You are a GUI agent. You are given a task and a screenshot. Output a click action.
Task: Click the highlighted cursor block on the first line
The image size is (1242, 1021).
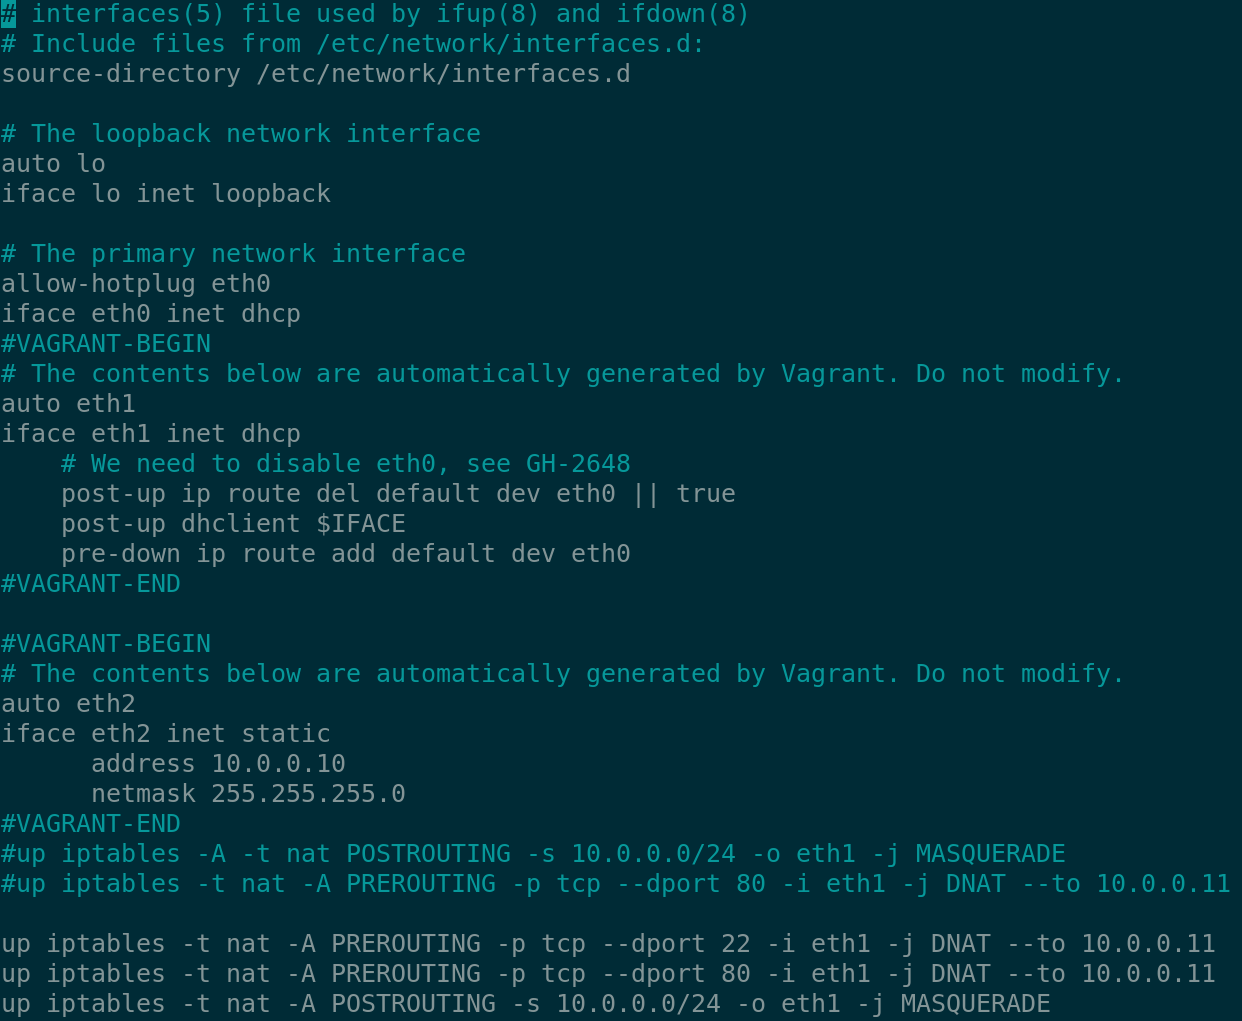(x=8, y=14)
